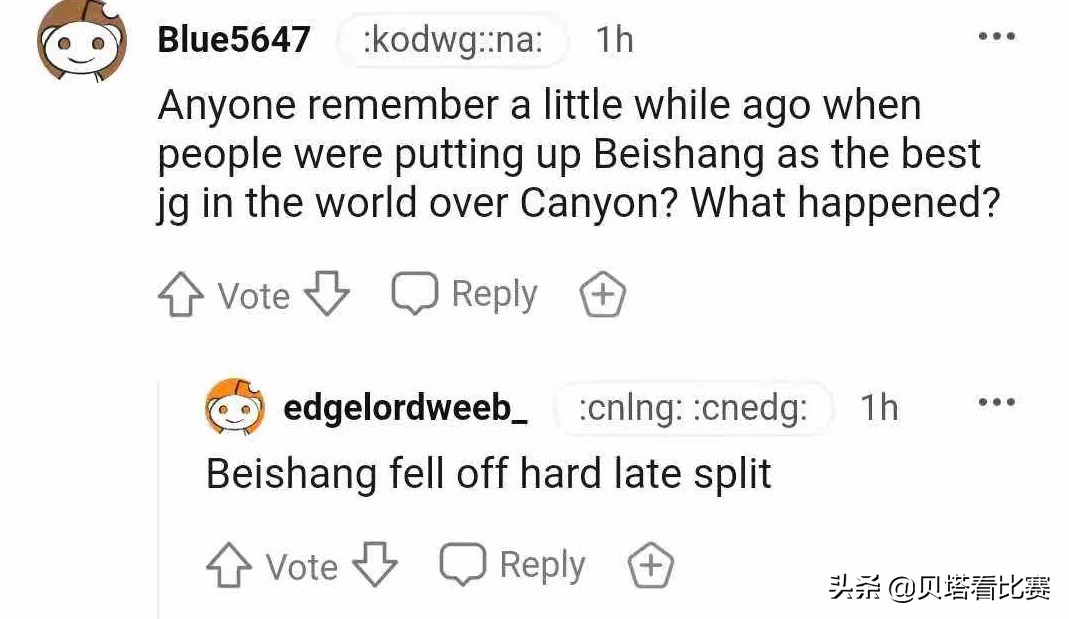Reply to Blue5647's comment

point(465,294)
